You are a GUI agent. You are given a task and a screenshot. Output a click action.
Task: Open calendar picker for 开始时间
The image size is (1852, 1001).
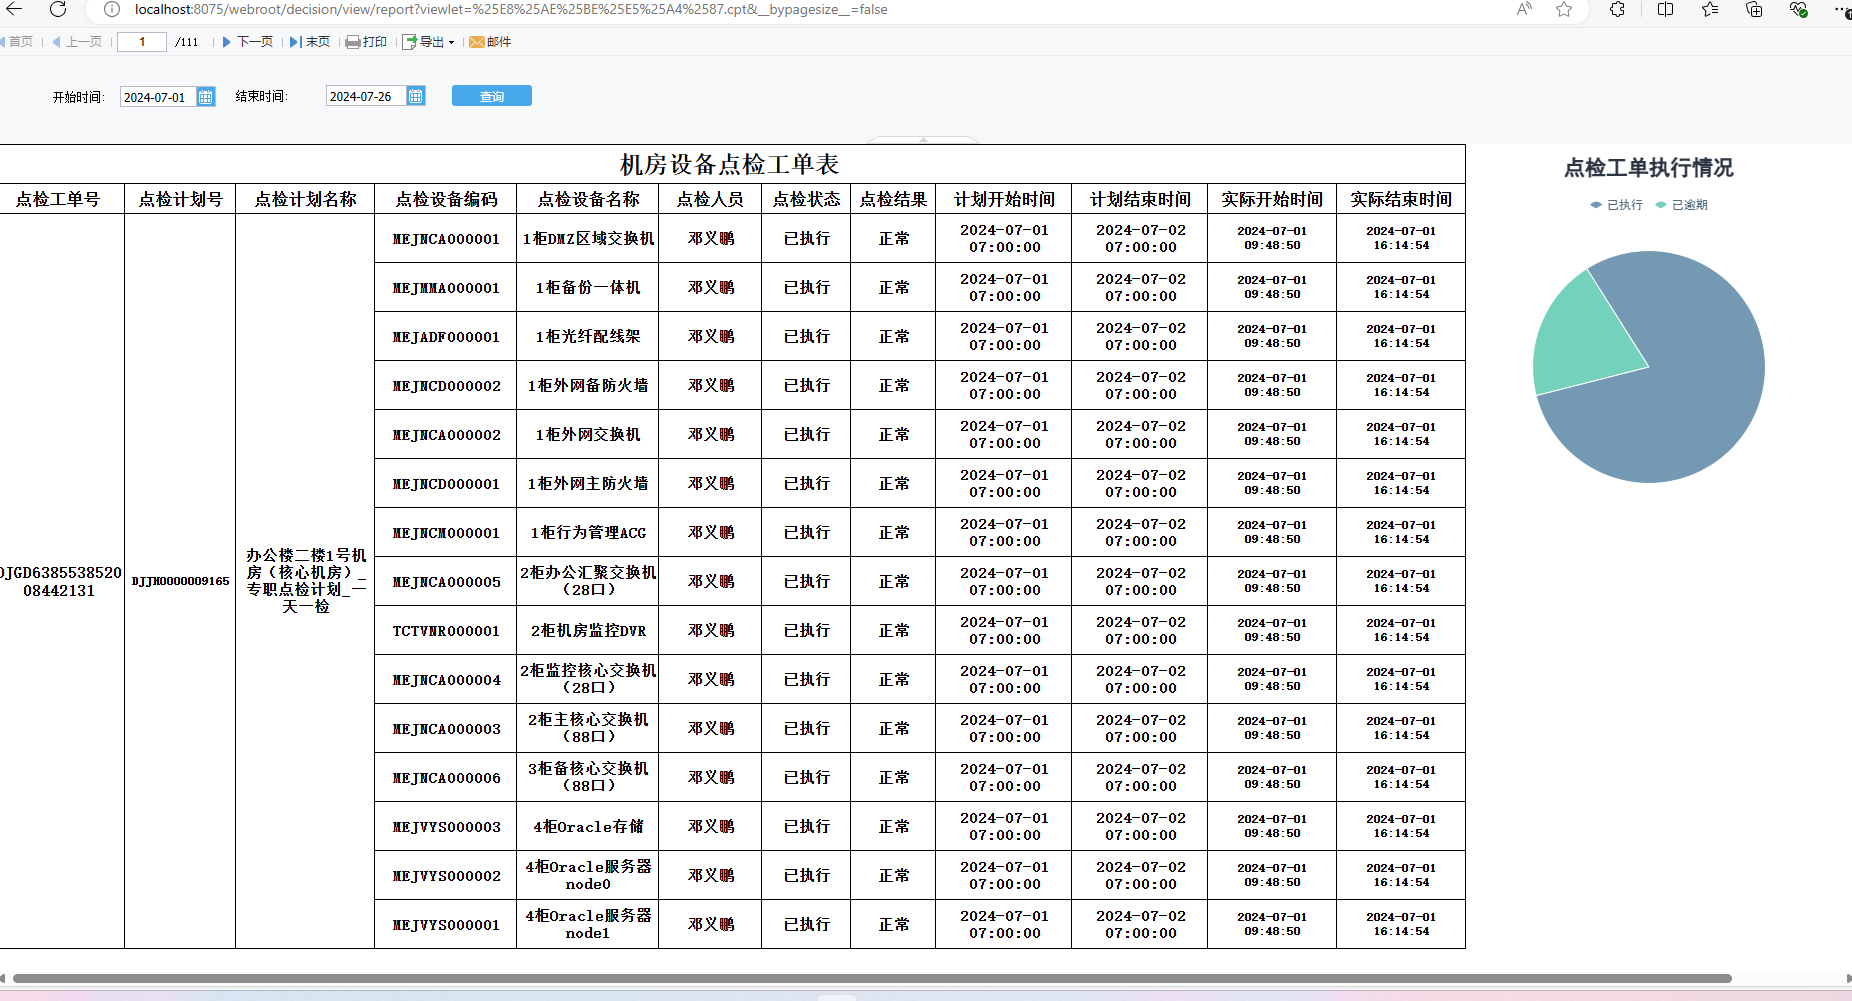pyautogui.click(x=206, y=97)
